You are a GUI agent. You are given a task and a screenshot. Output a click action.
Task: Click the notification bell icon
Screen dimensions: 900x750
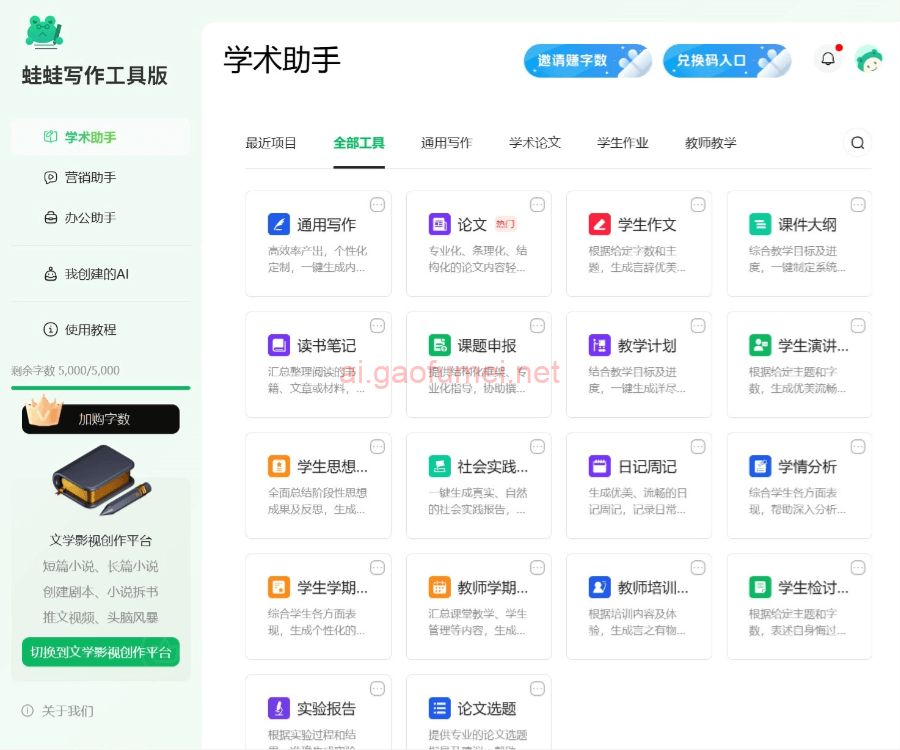[x=828, y=59]
